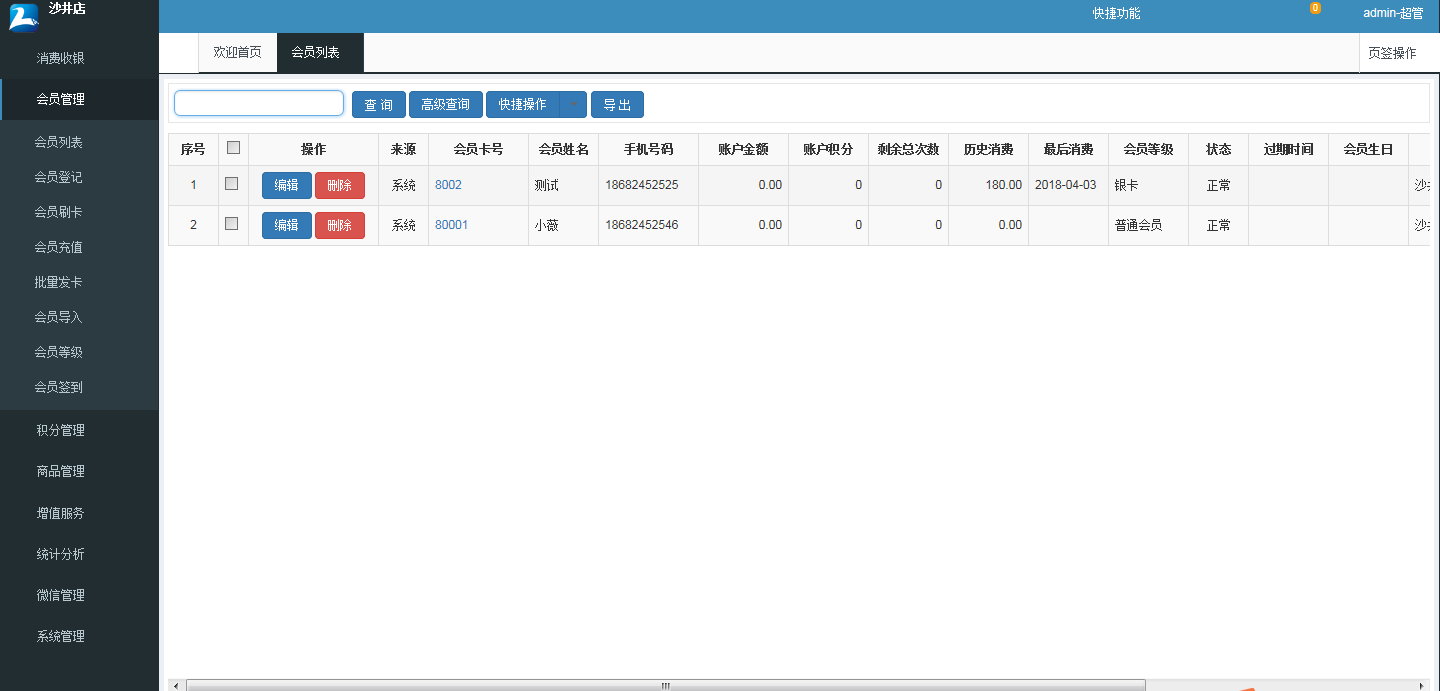Switch to the 欢迎首页 tab
The width and height of the screenshot is (1440, 691).
pyautogui.click(x=237, y=53)
